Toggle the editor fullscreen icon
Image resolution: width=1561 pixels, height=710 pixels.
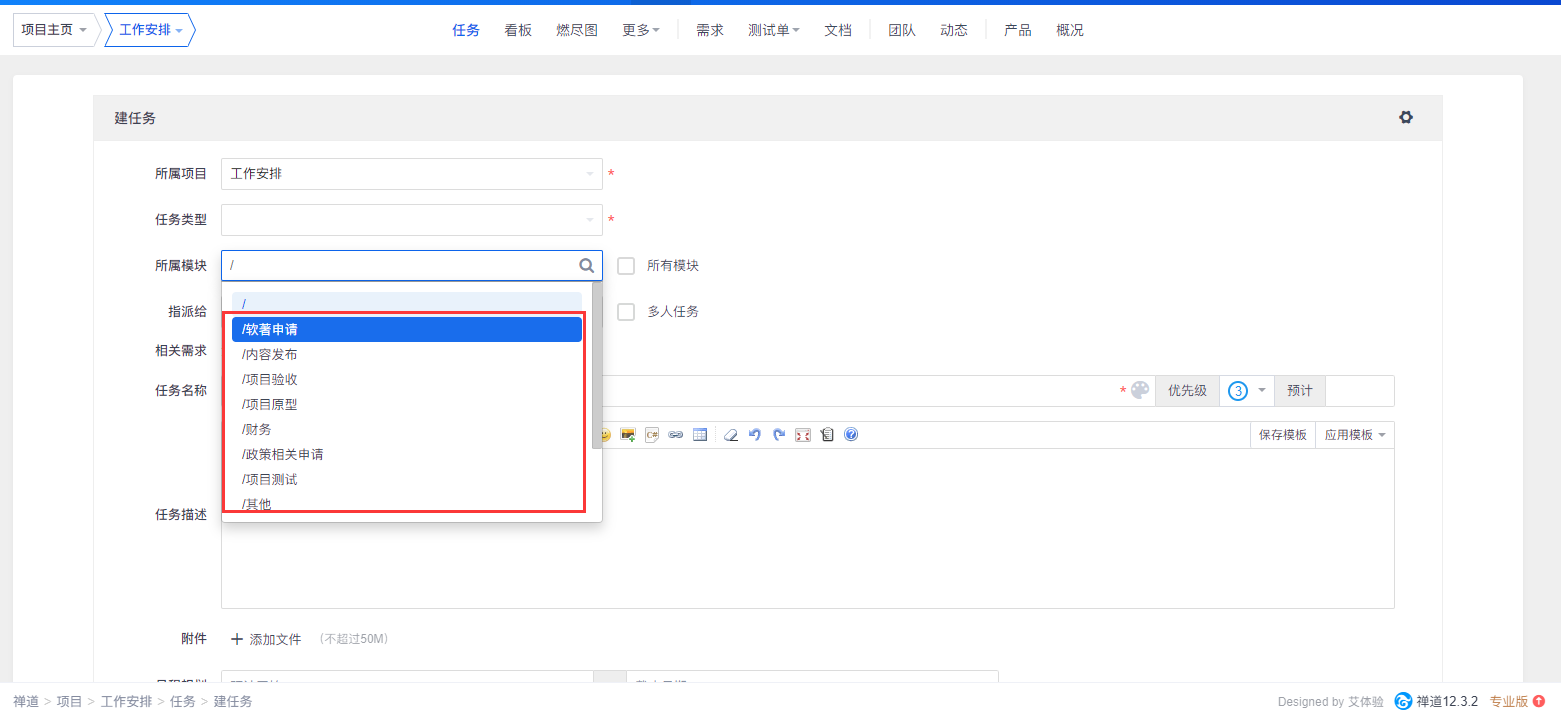click(803, 435)
